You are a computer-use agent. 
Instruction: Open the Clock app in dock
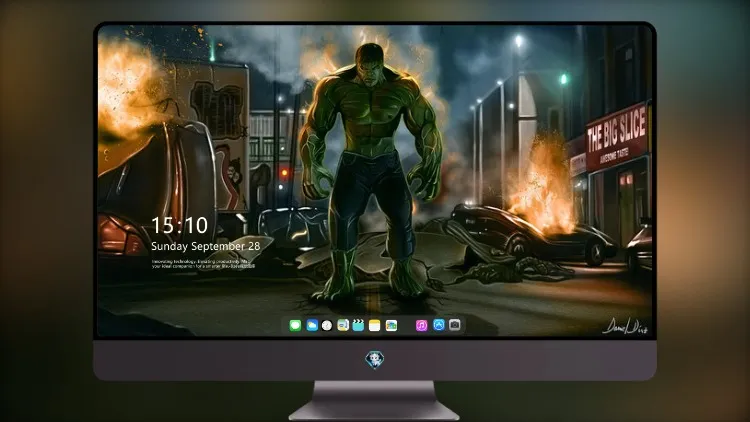pos(327,326)
